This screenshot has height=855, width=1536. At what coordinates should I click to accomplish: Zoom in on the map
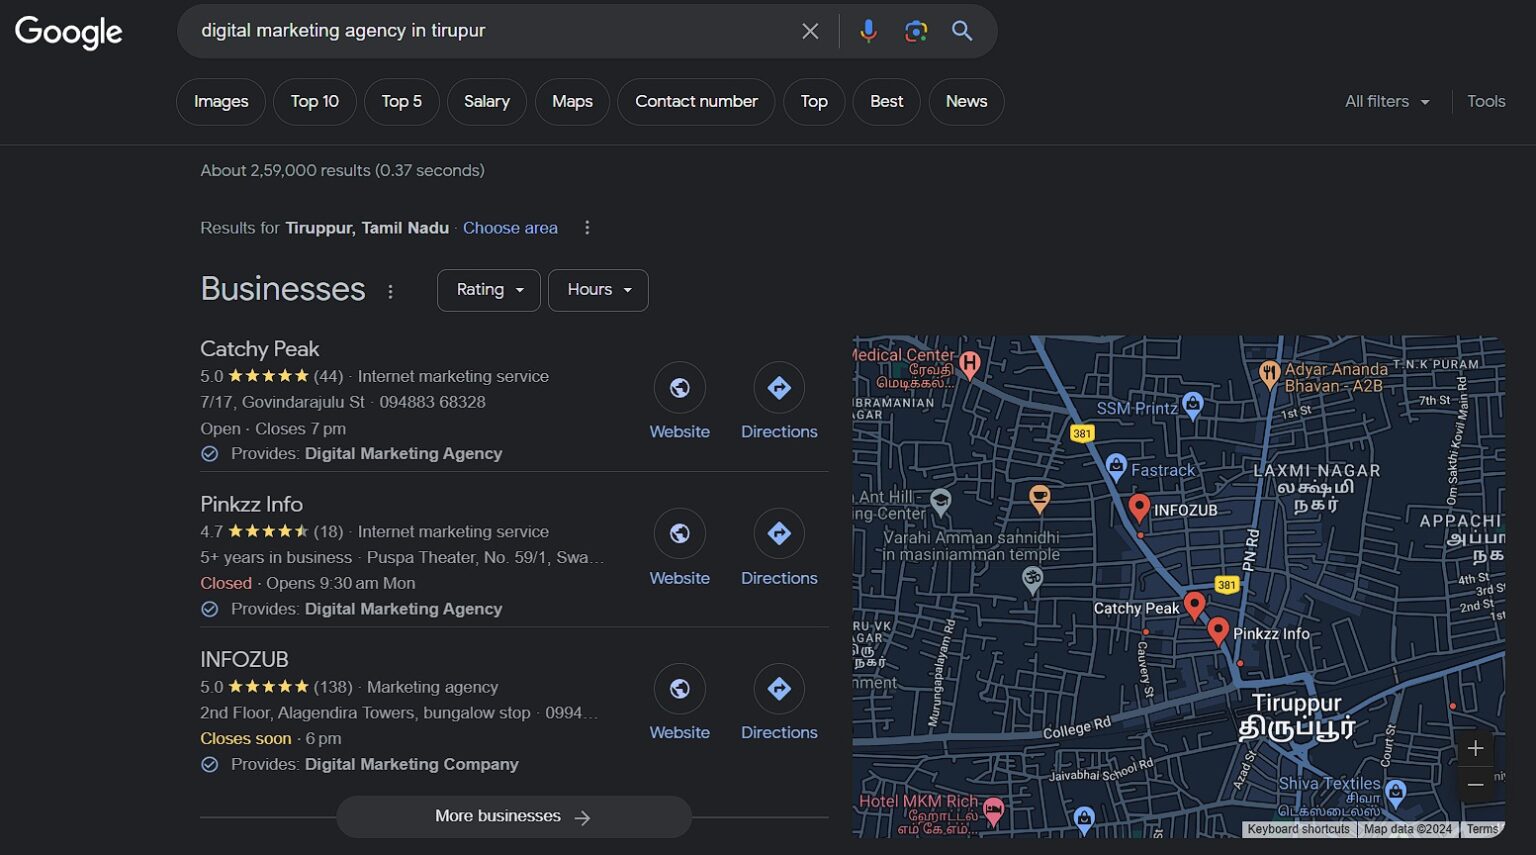tap(1475, 748)
